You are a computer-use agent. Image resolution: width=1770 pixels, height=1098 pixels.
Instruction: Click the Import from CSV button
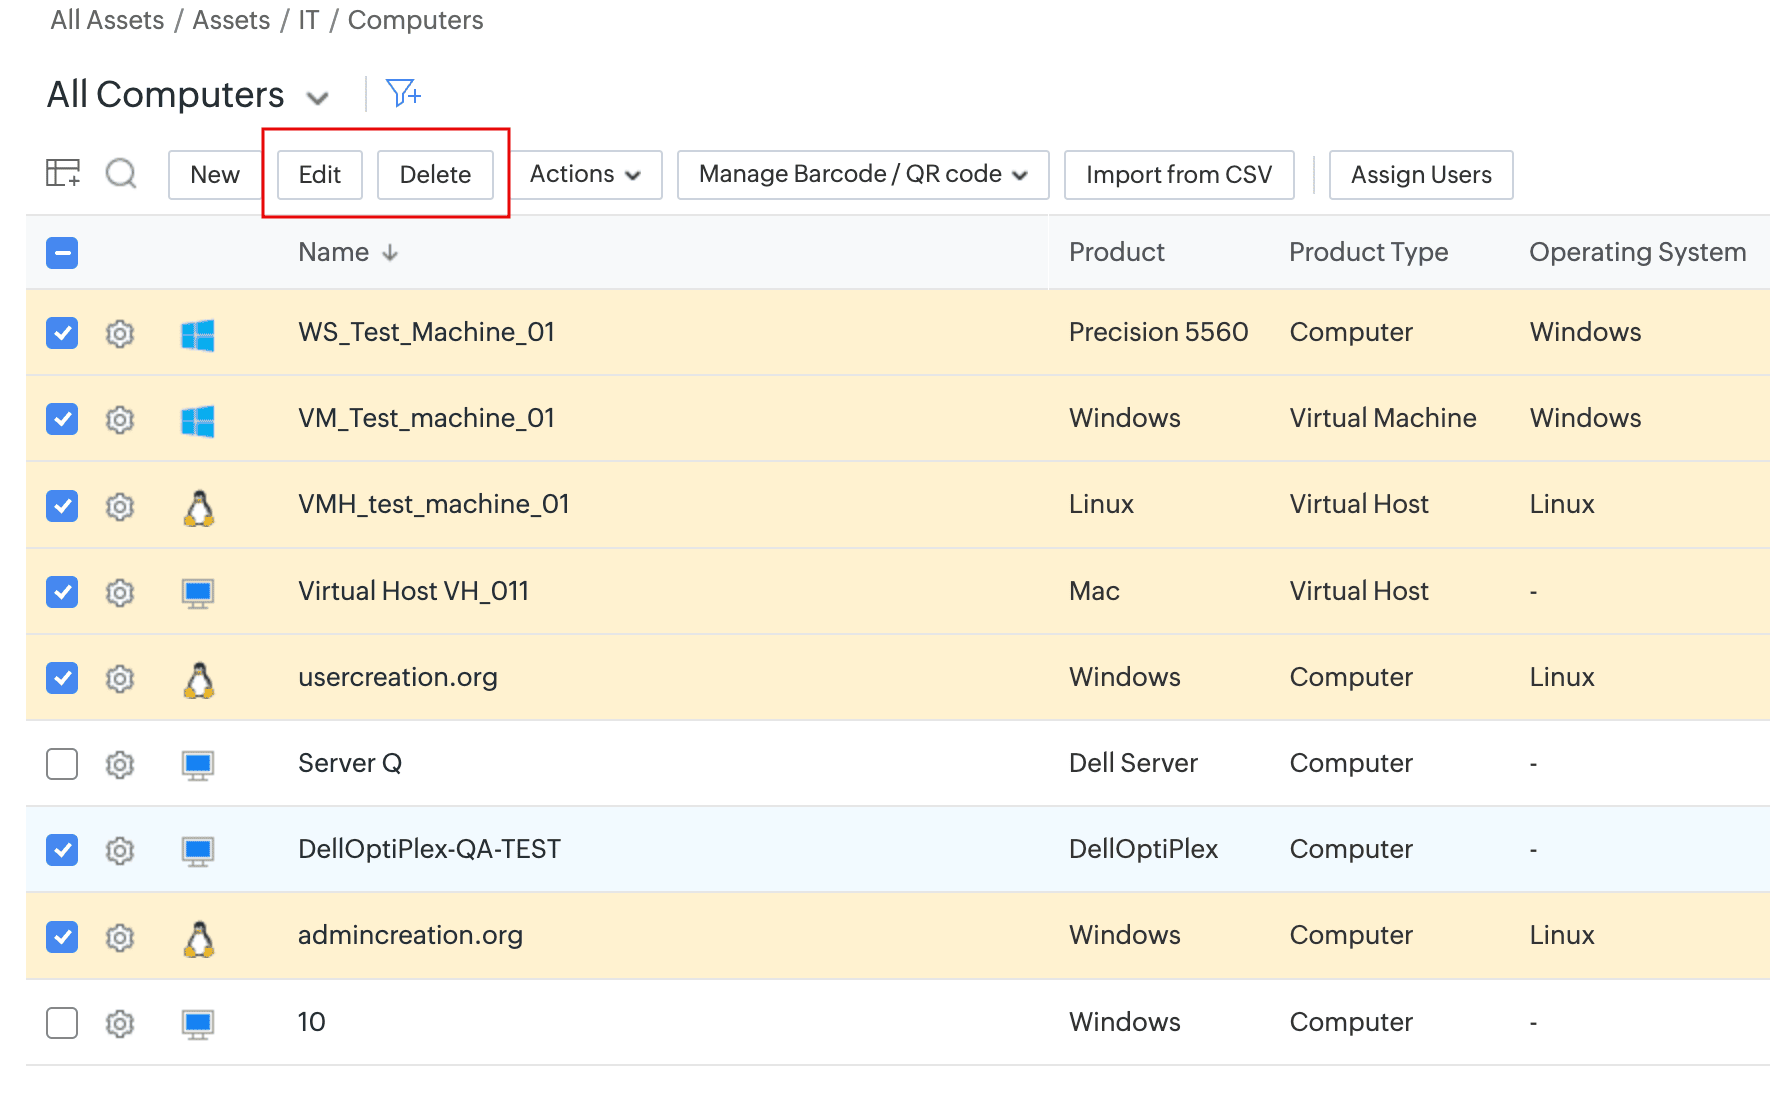point(1178,174)
